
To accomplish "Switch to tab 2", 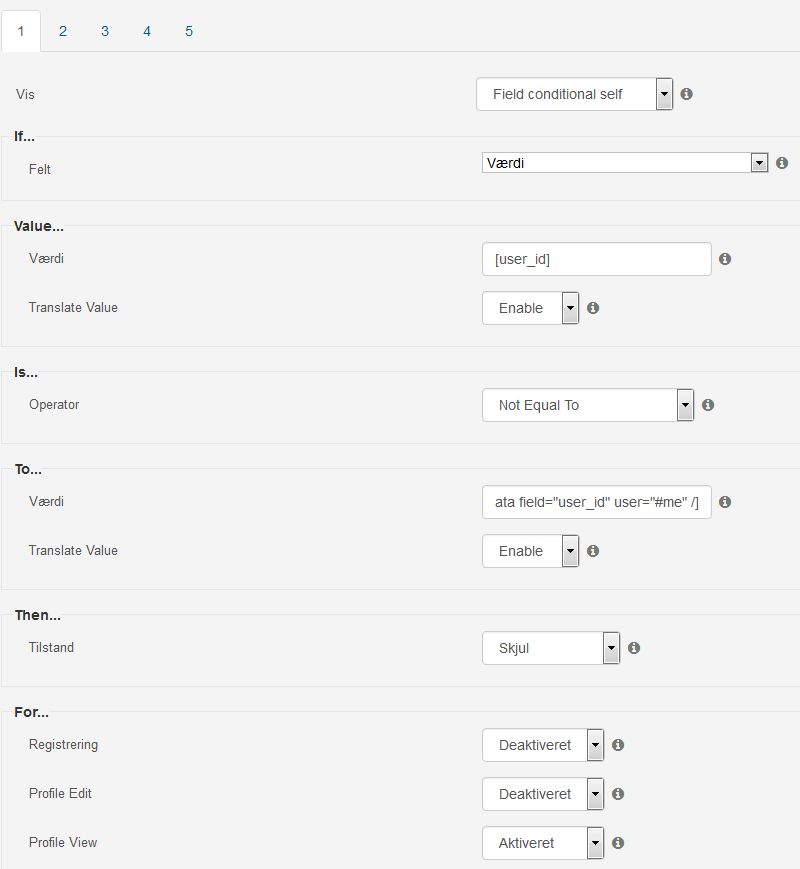I will click(x=63, y=32).
